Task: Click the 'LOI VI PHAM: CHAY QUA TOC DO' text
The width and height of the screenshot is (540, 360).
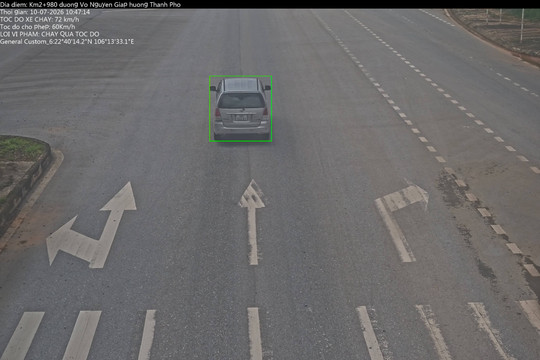Action: 50,34
